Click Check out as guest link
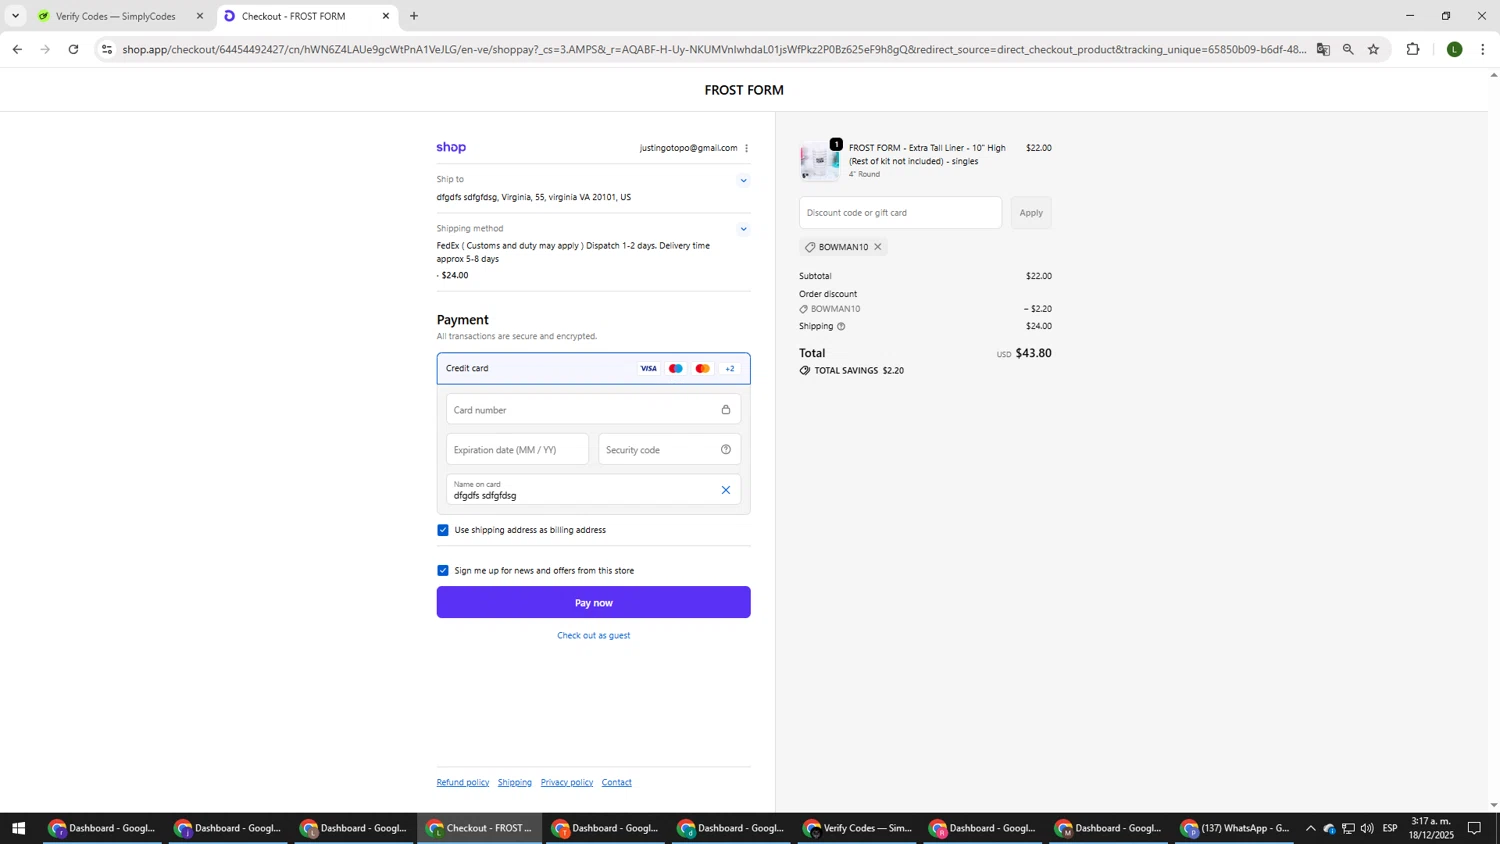 (593, 636)
